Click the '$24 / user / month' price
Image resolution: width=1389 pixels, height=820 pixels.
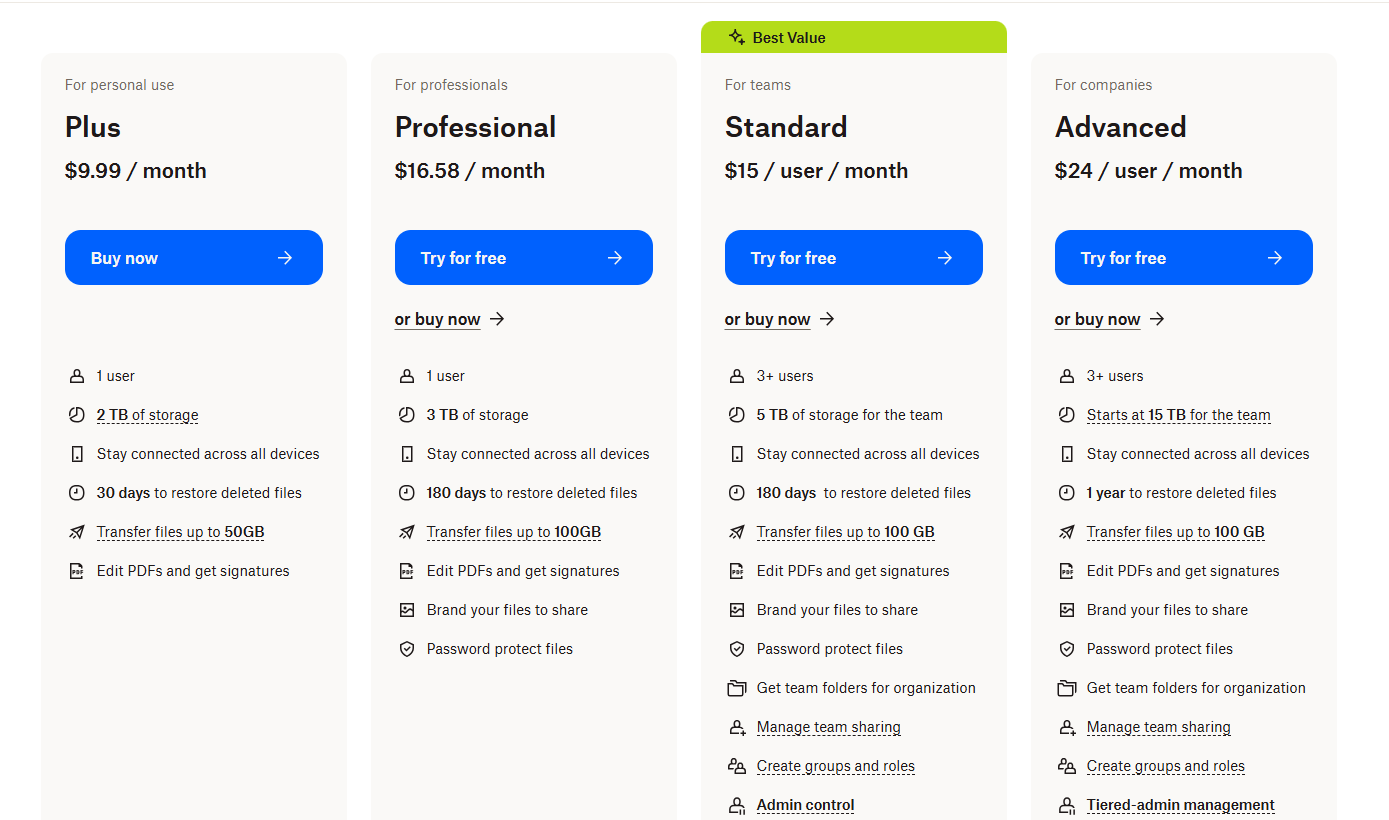1149,171
